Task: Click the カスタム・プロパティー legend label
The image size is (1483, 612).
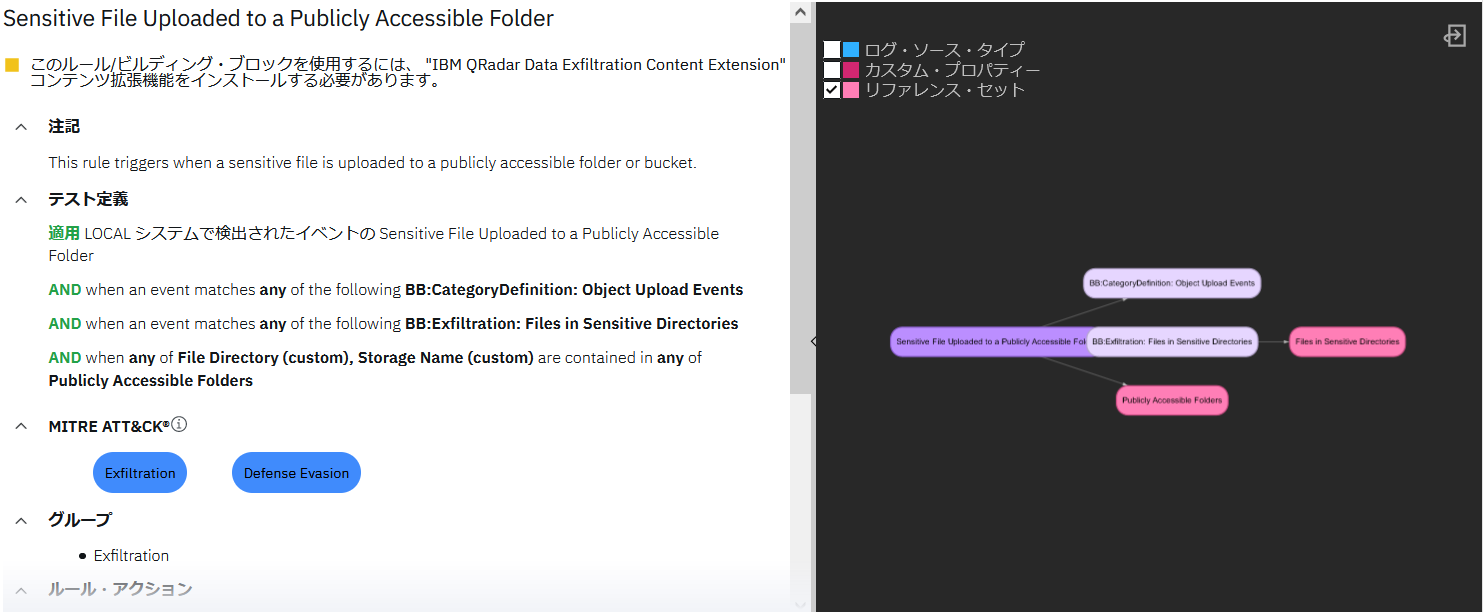Action: (952, 70)
